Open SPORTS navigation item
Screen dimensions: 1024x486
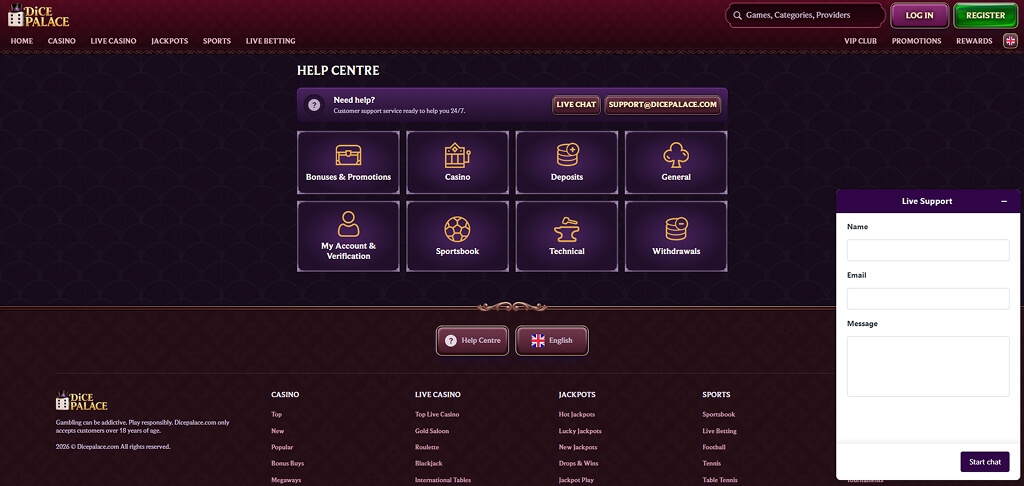217,40
